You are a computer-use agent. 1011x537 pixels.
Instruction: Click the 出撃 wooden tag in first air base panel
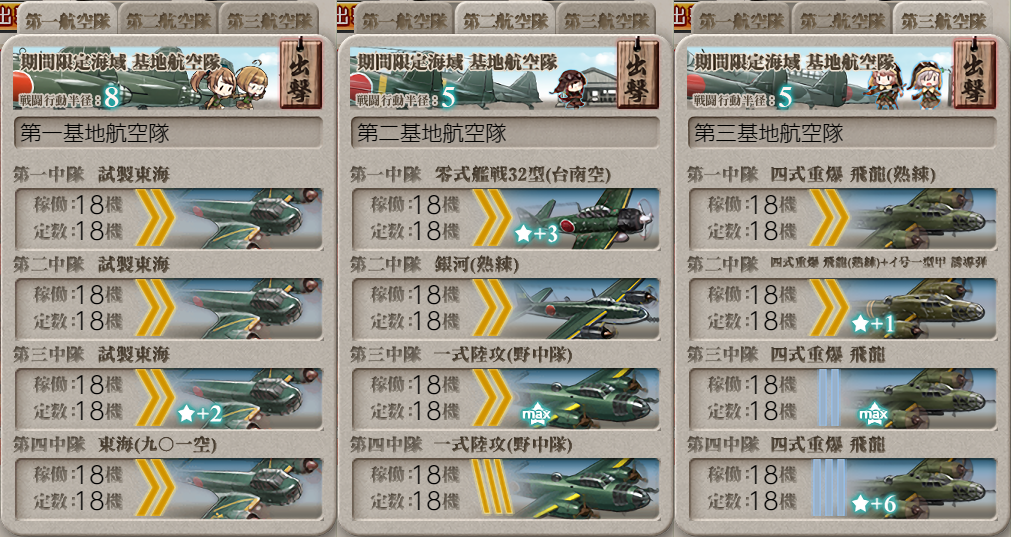[300, 74]
